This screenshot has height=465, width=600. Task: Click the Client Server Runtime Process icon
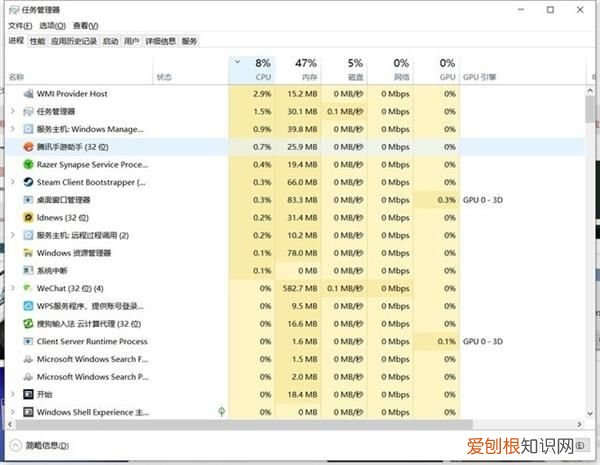(28, 341)
